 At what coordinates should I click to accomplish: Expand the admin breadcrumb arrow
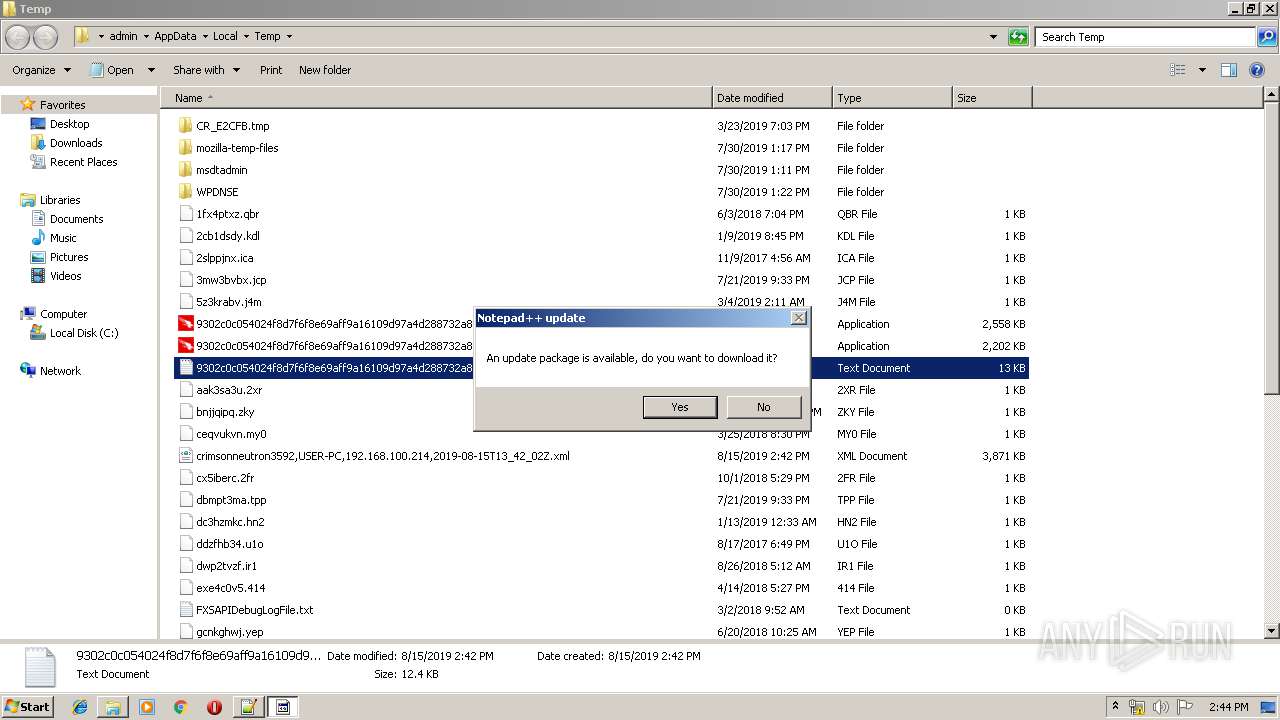(x=146, y=37)
